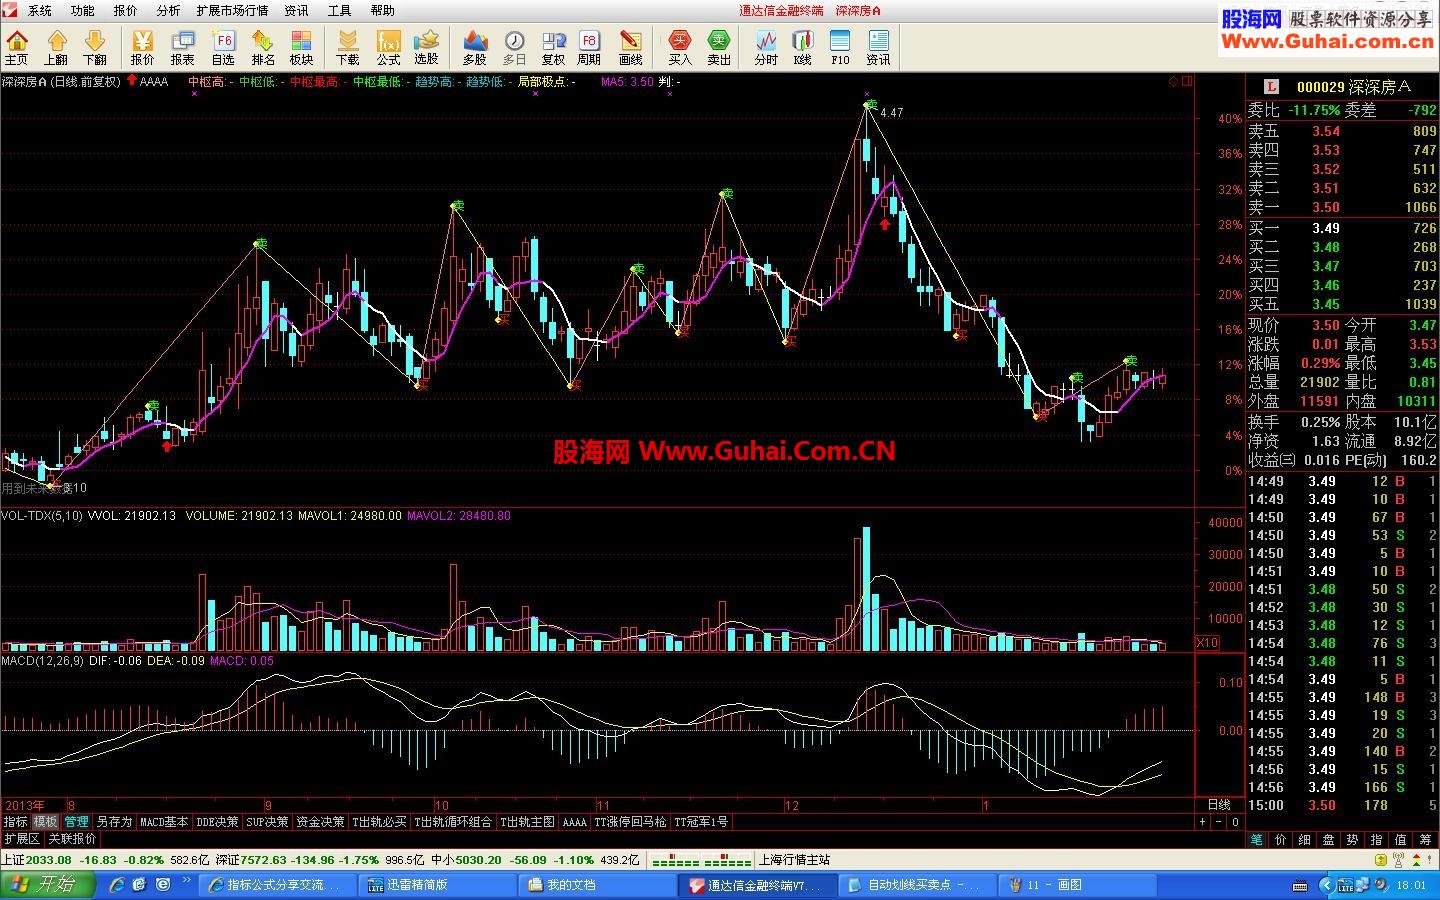The height and width of the screenshot is (900, 1440).
Task: Select the 管理 tab below the chart
Action: (76, 822)
